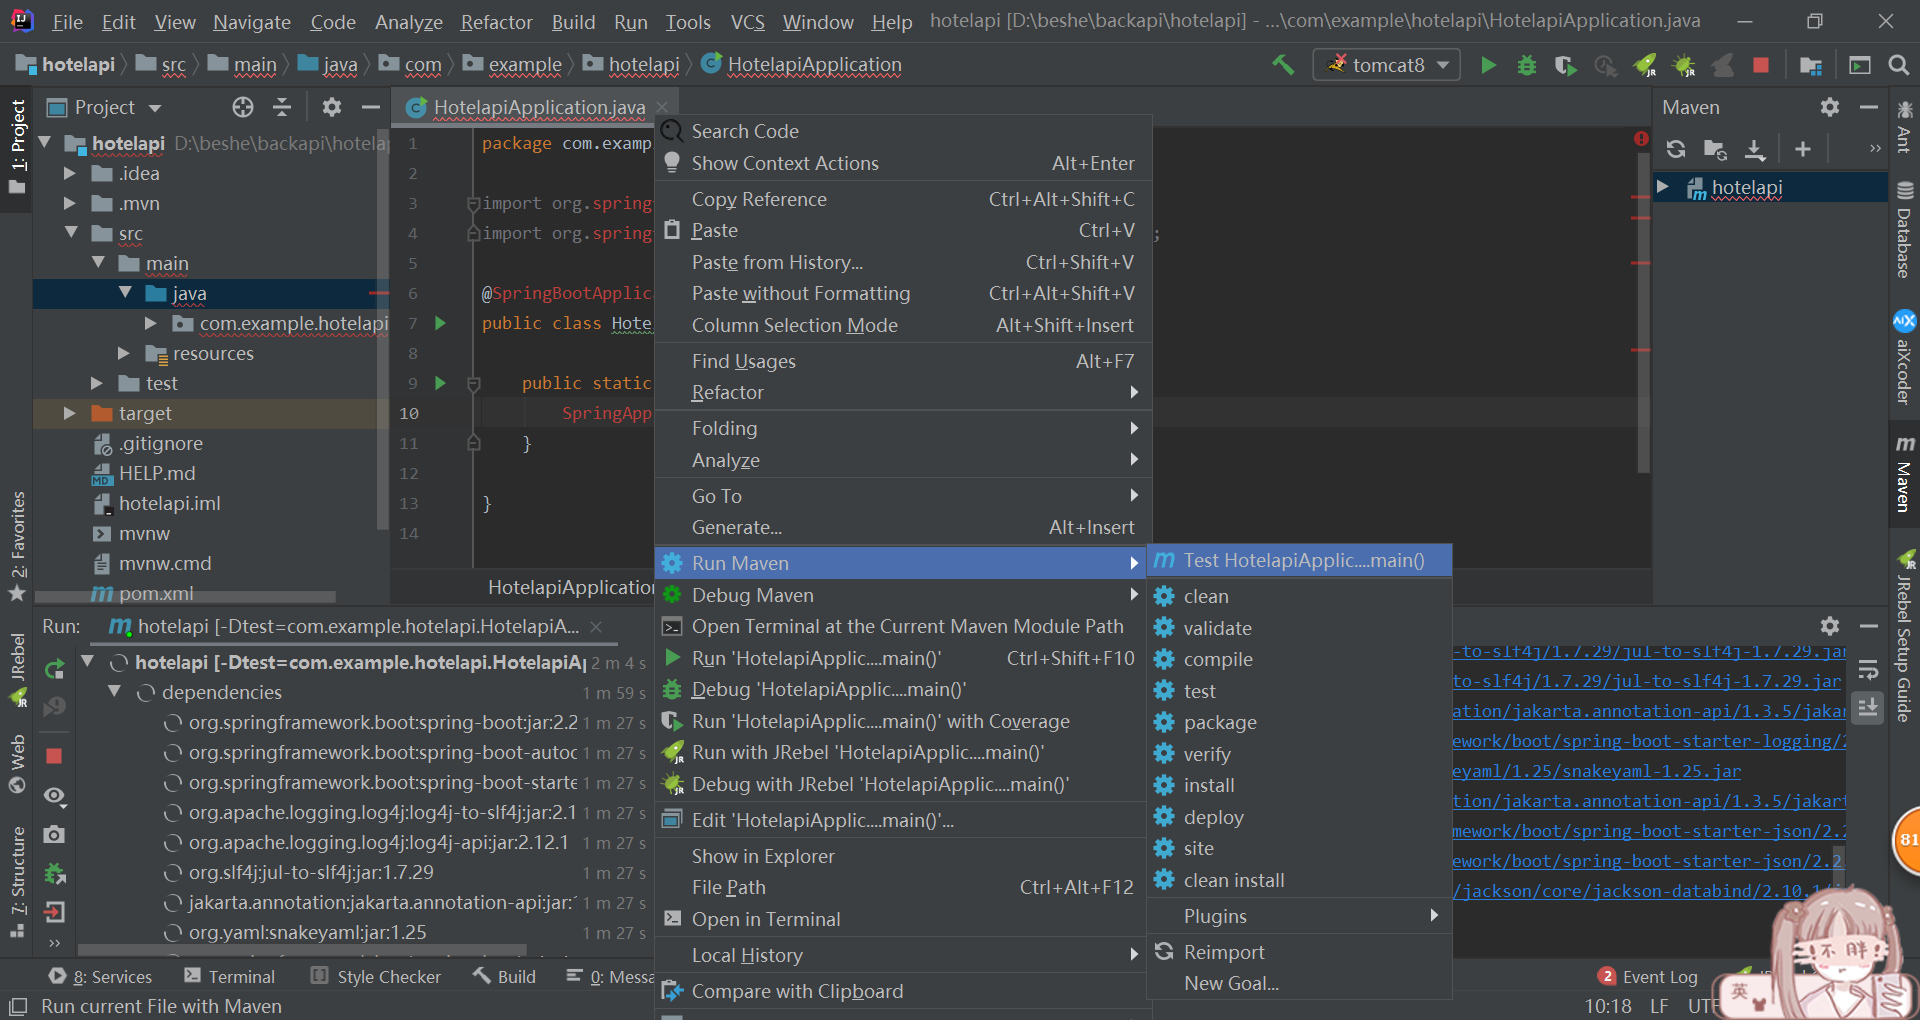Screen dimensions: 1920x1020
Task: Open the Terminal tool window button
Action: pyautogui.click(x=229, y=977)
